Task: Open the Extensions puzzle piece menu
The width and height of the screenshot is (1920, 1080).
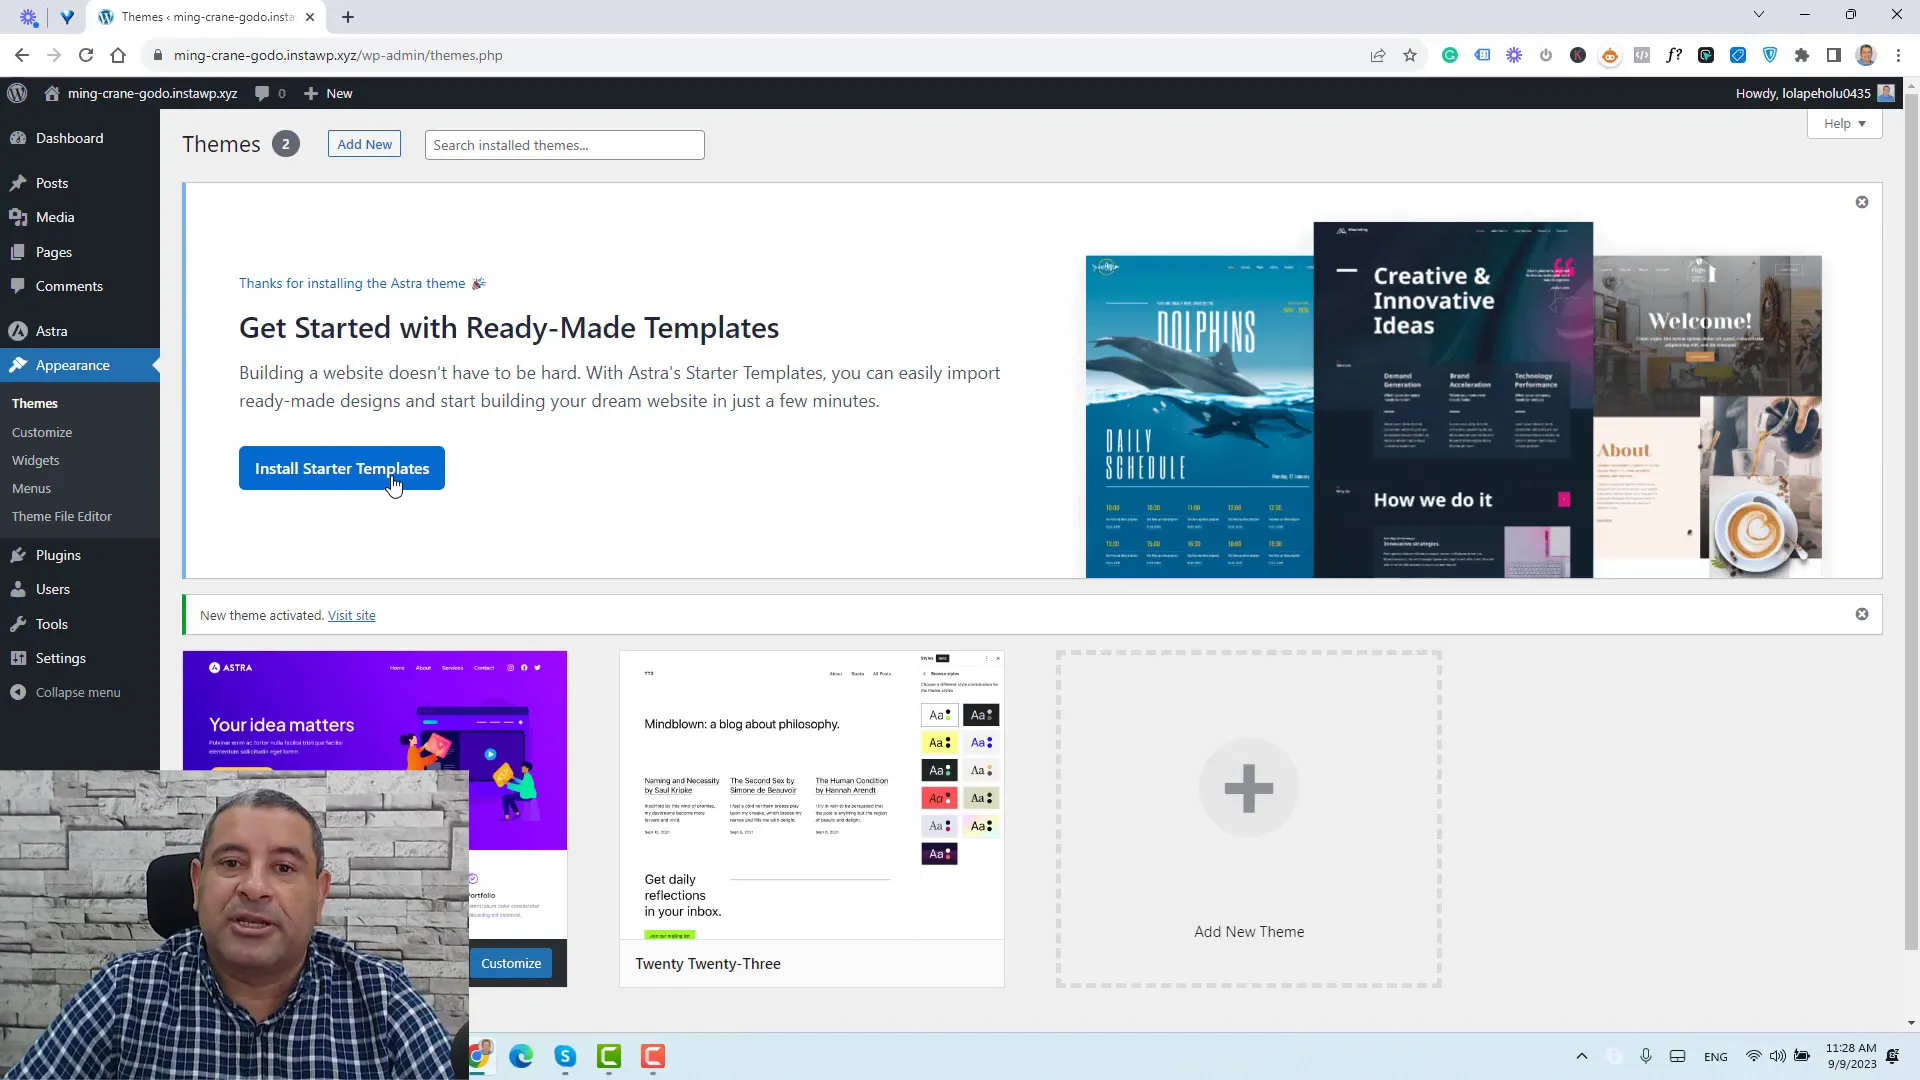Action: point(1802,55)
